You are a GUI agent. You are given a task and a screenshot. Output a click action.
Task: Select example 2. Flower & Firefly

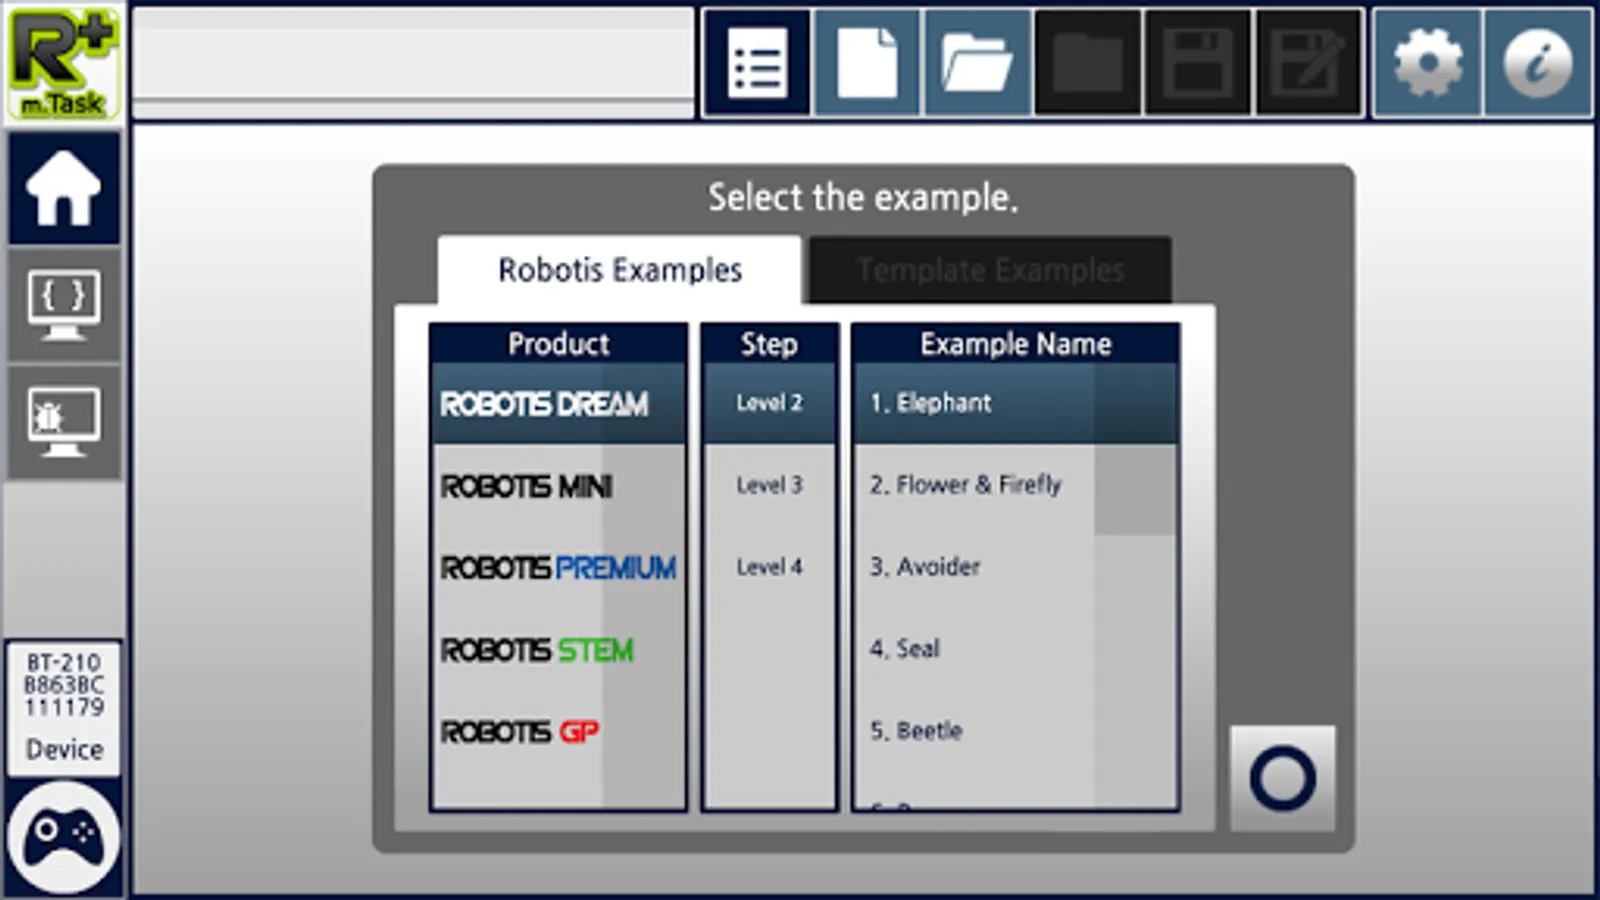(974, 485)
